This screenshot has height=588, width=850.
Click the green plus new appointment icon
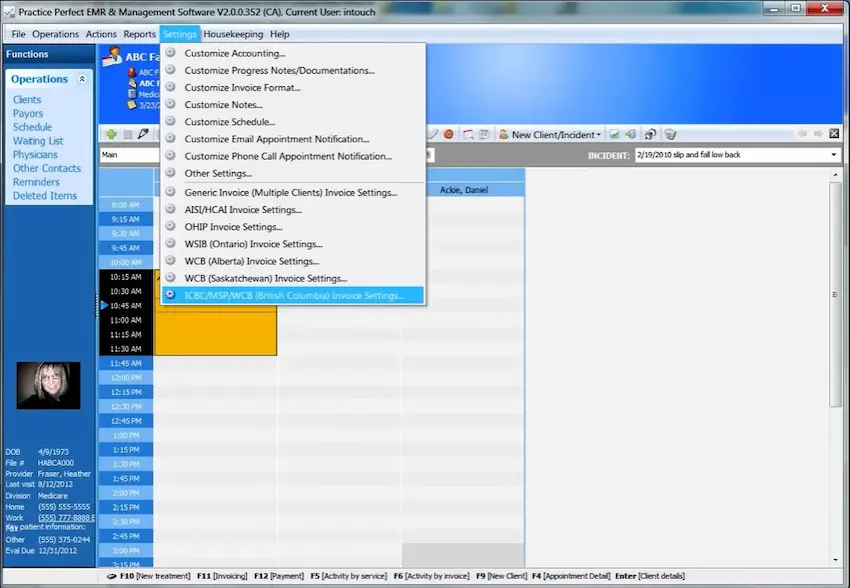(110, 134)
